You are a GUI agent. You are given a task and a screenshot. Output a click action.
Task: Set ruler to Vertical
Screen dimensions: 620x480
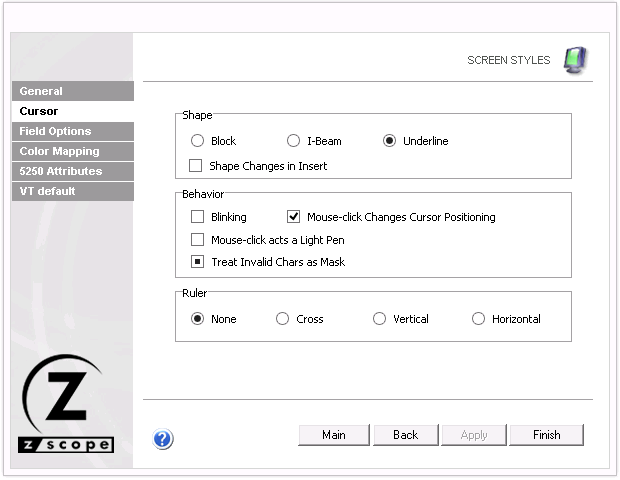point(379,319)
